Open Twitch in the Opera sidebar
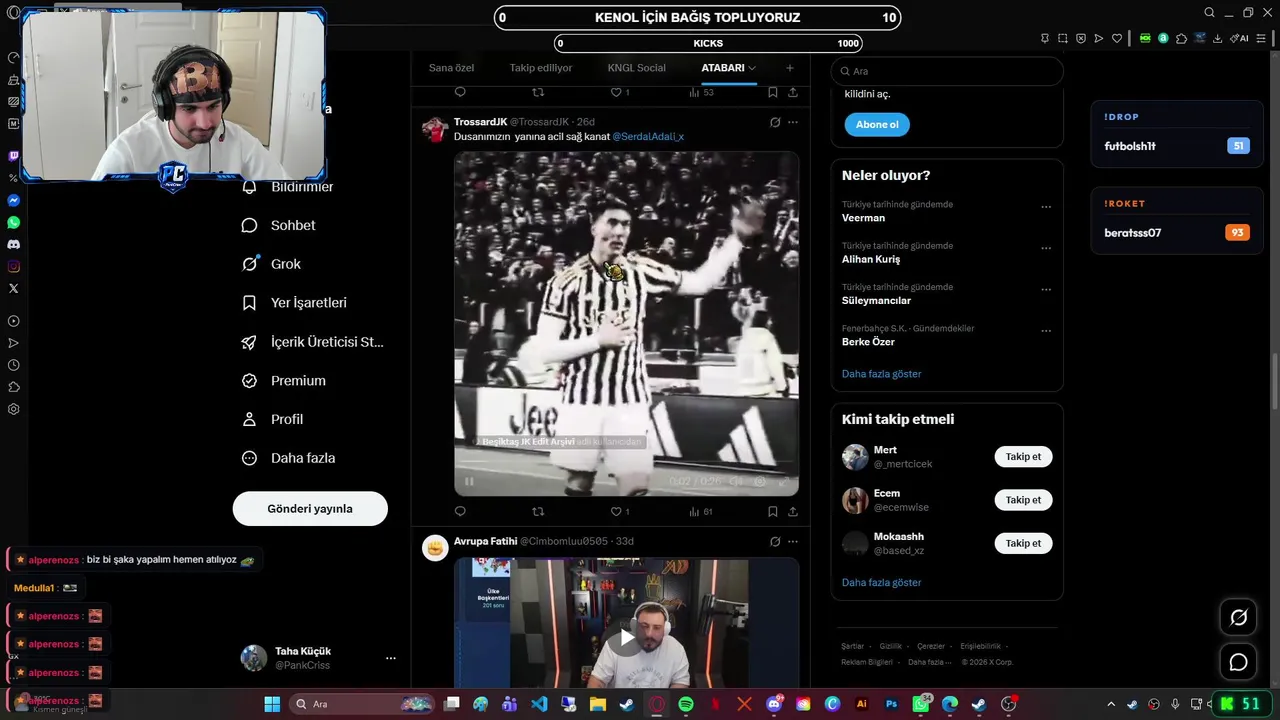Viewport: 1280px width, 720px height. tap(14, 156)
